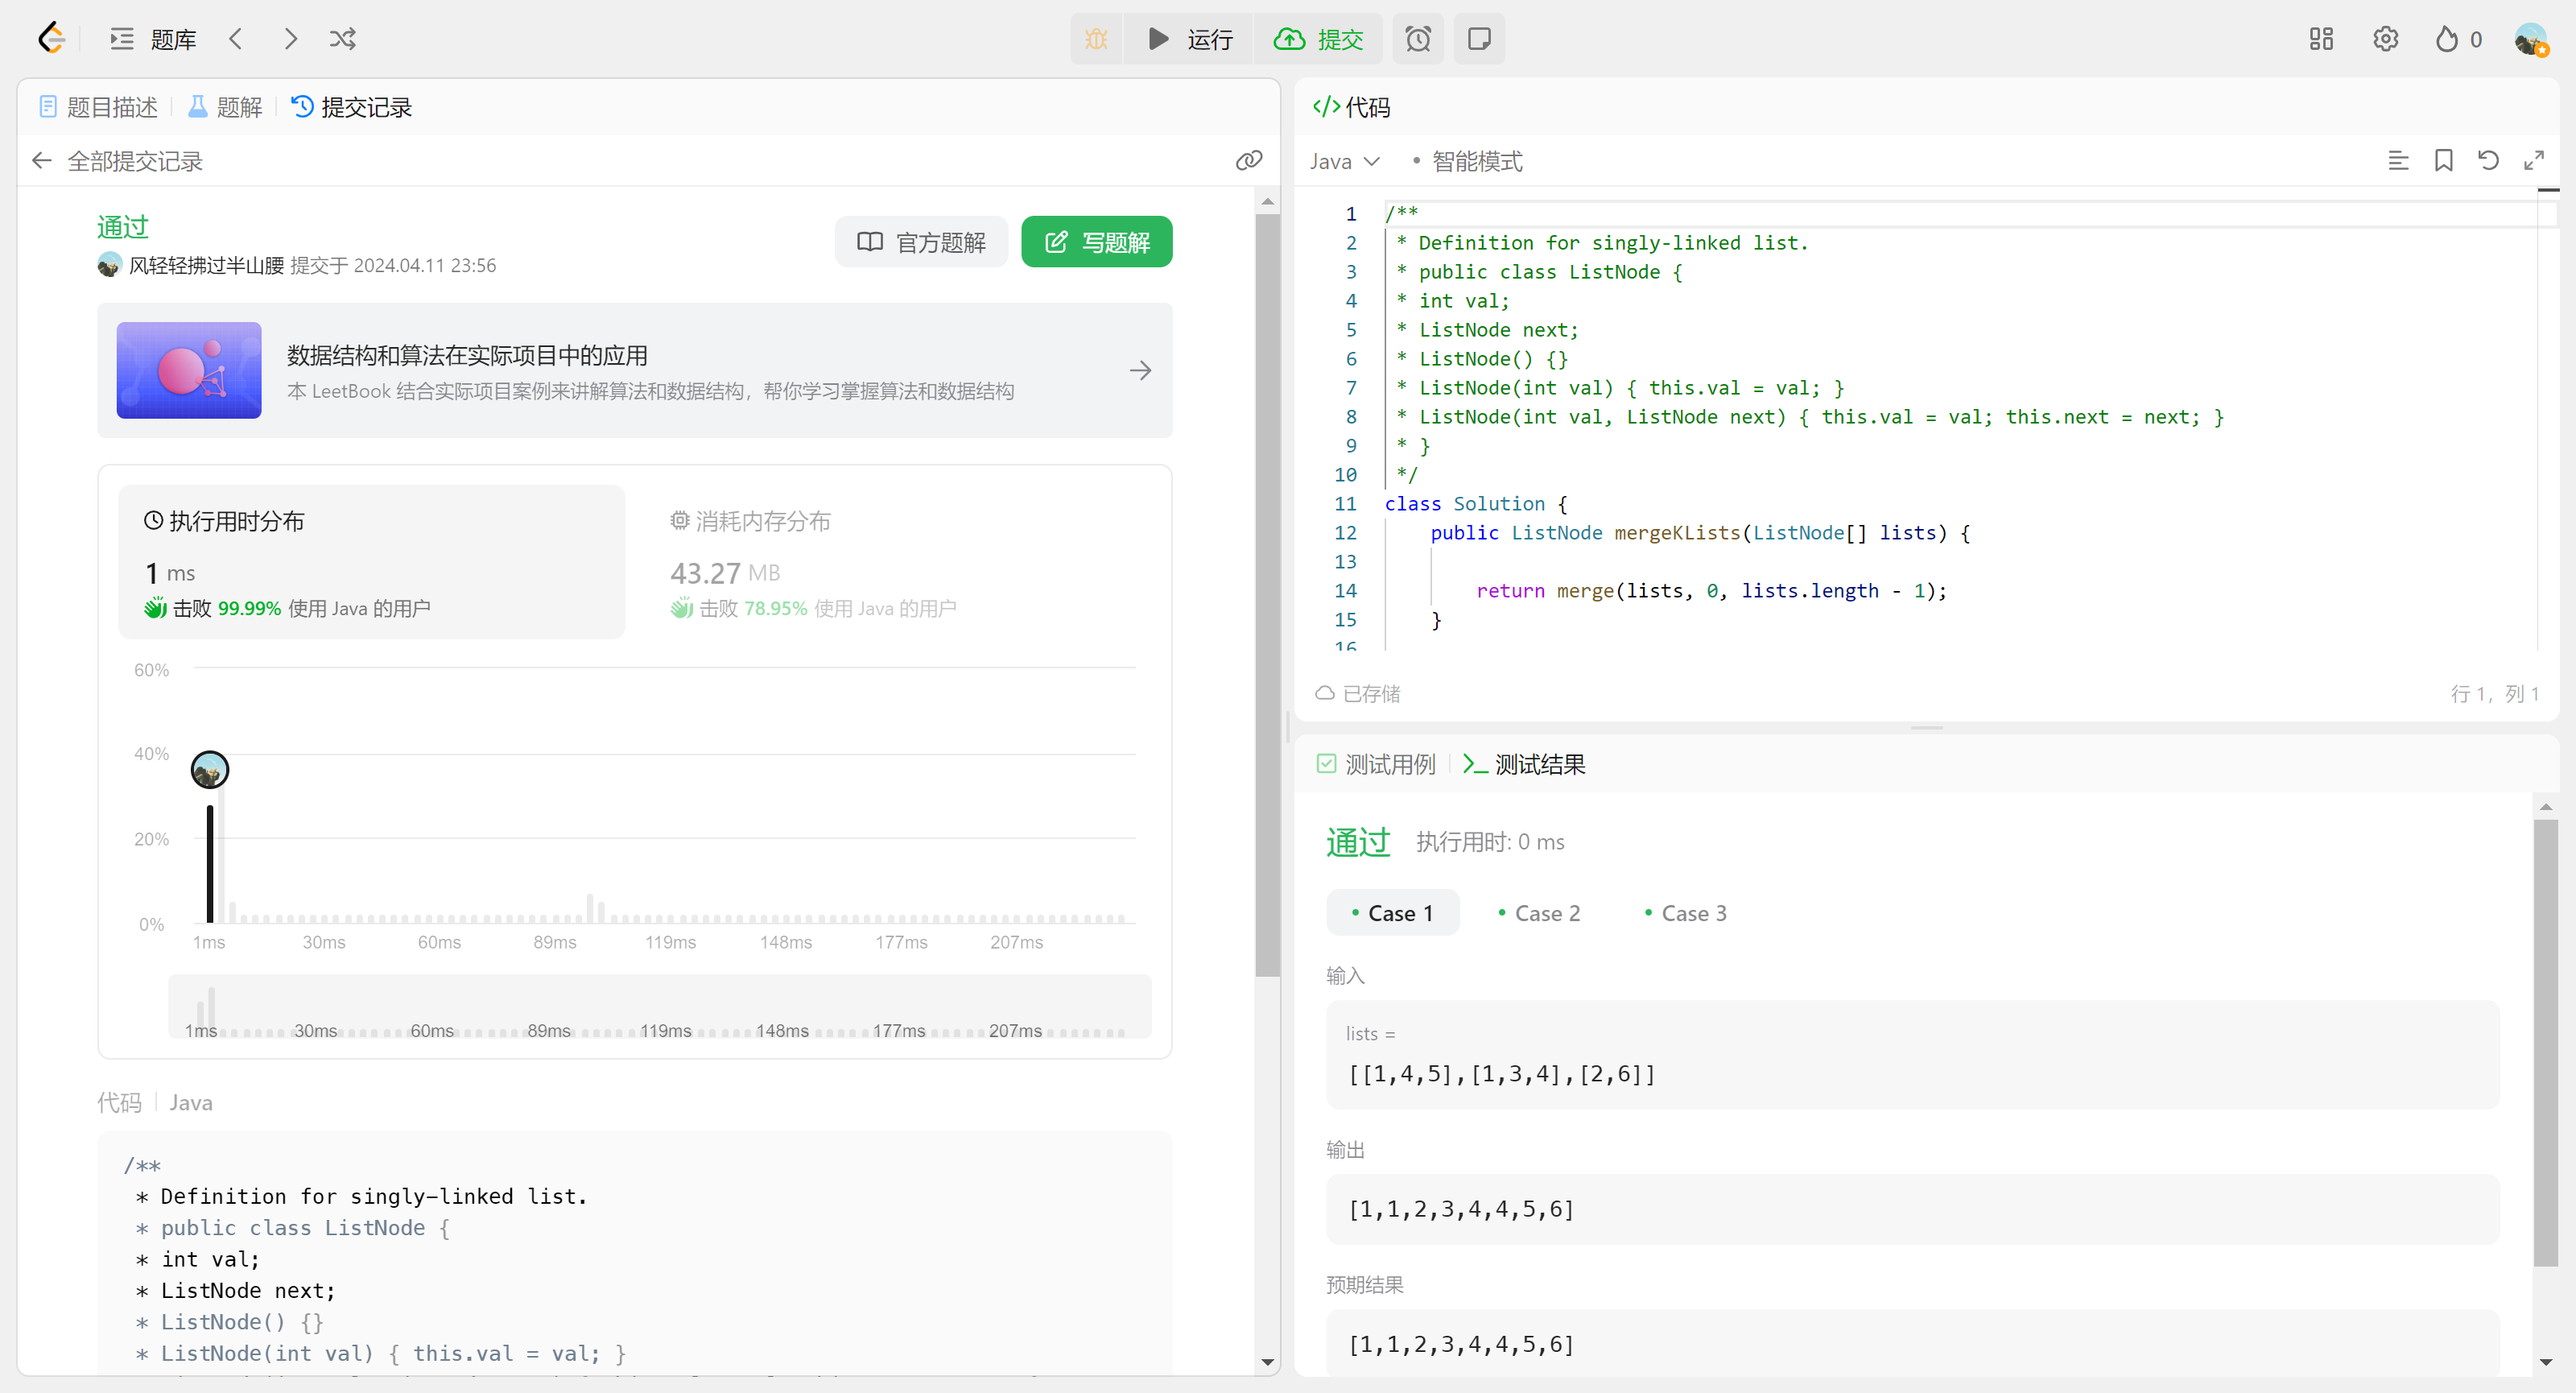2576x1393 pixels.
Task: Open the layout grid icon
Action: 2321,39
